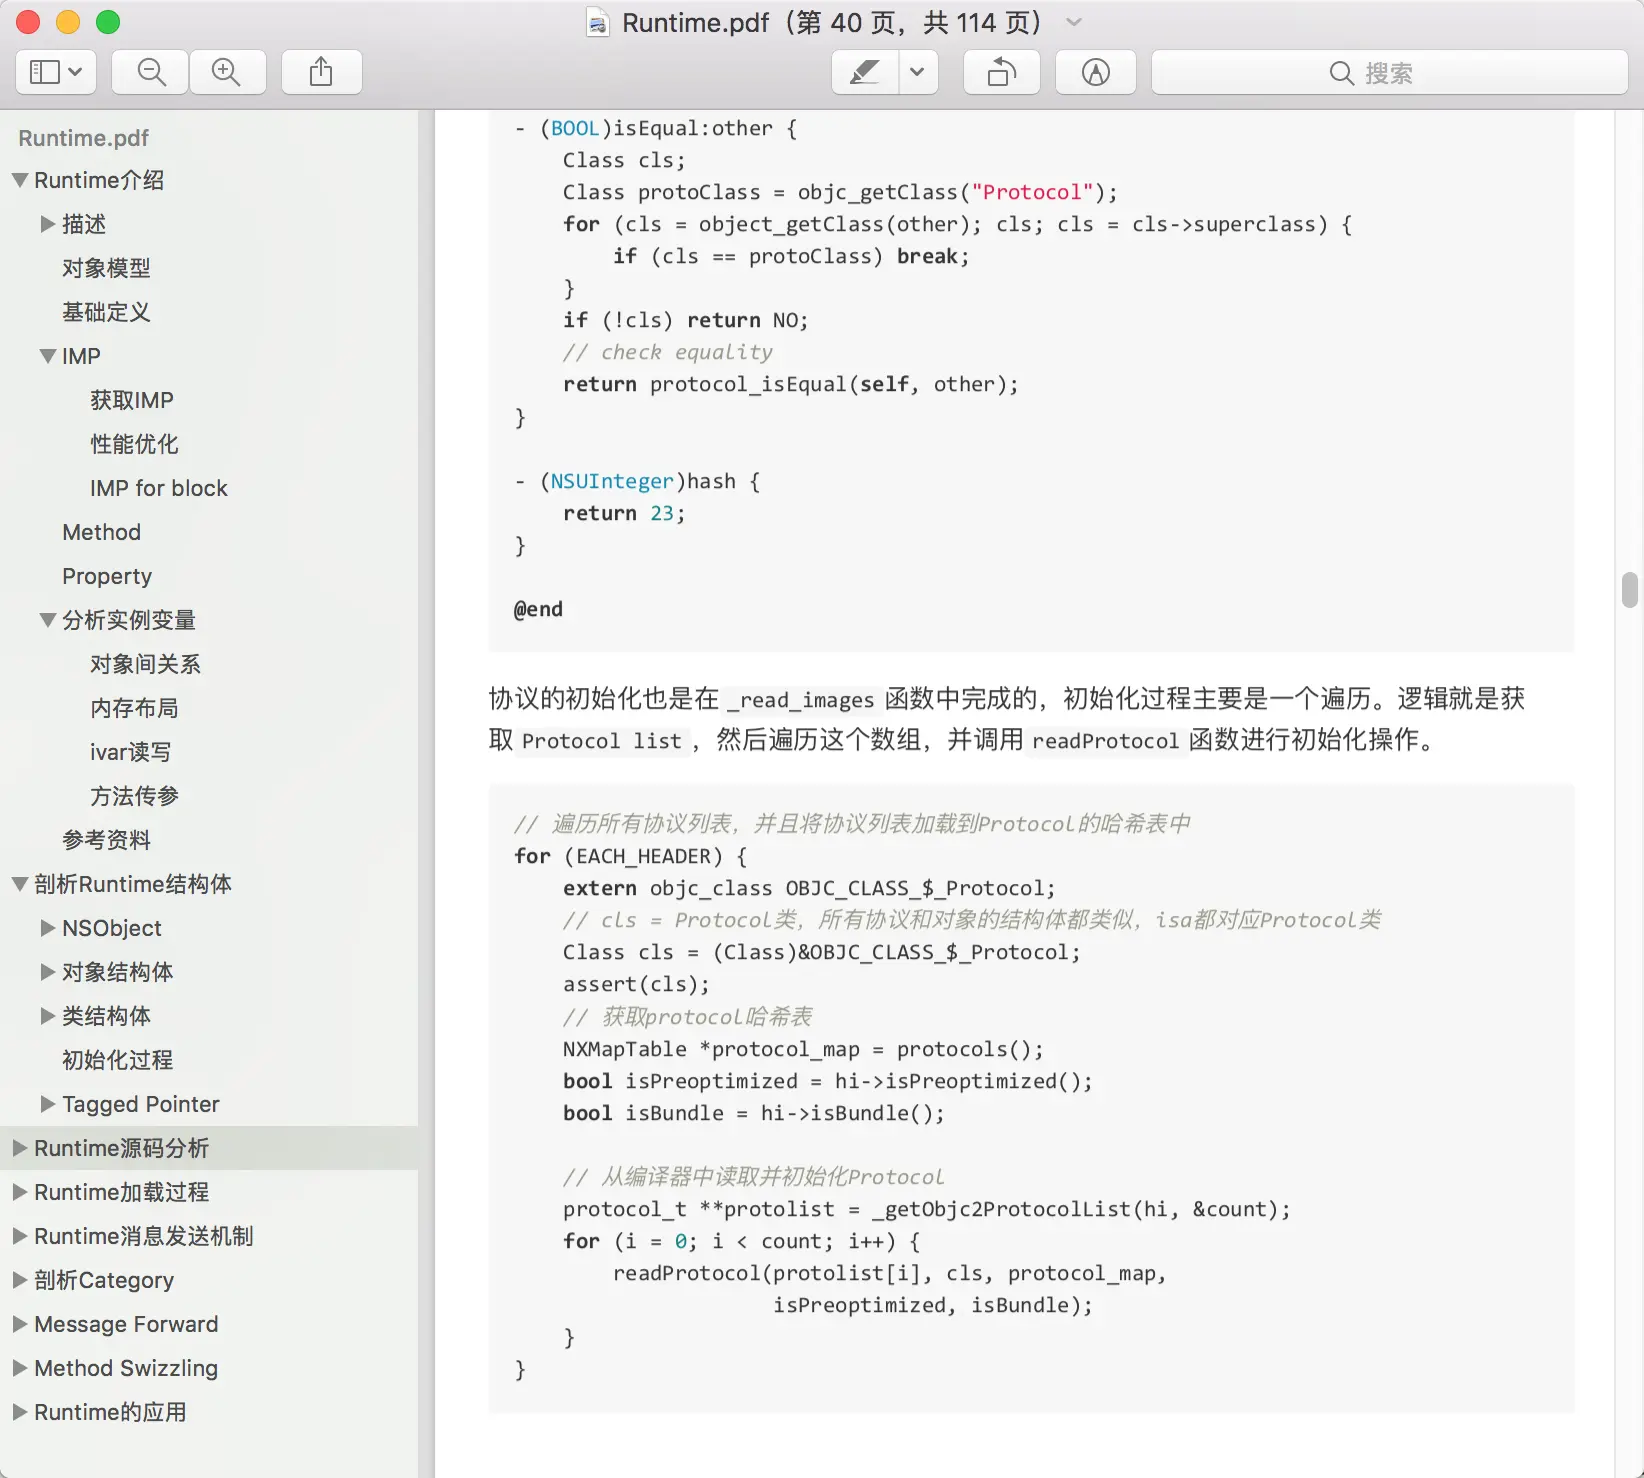Select ivar读写 in the outline

(x=130, y=752)
